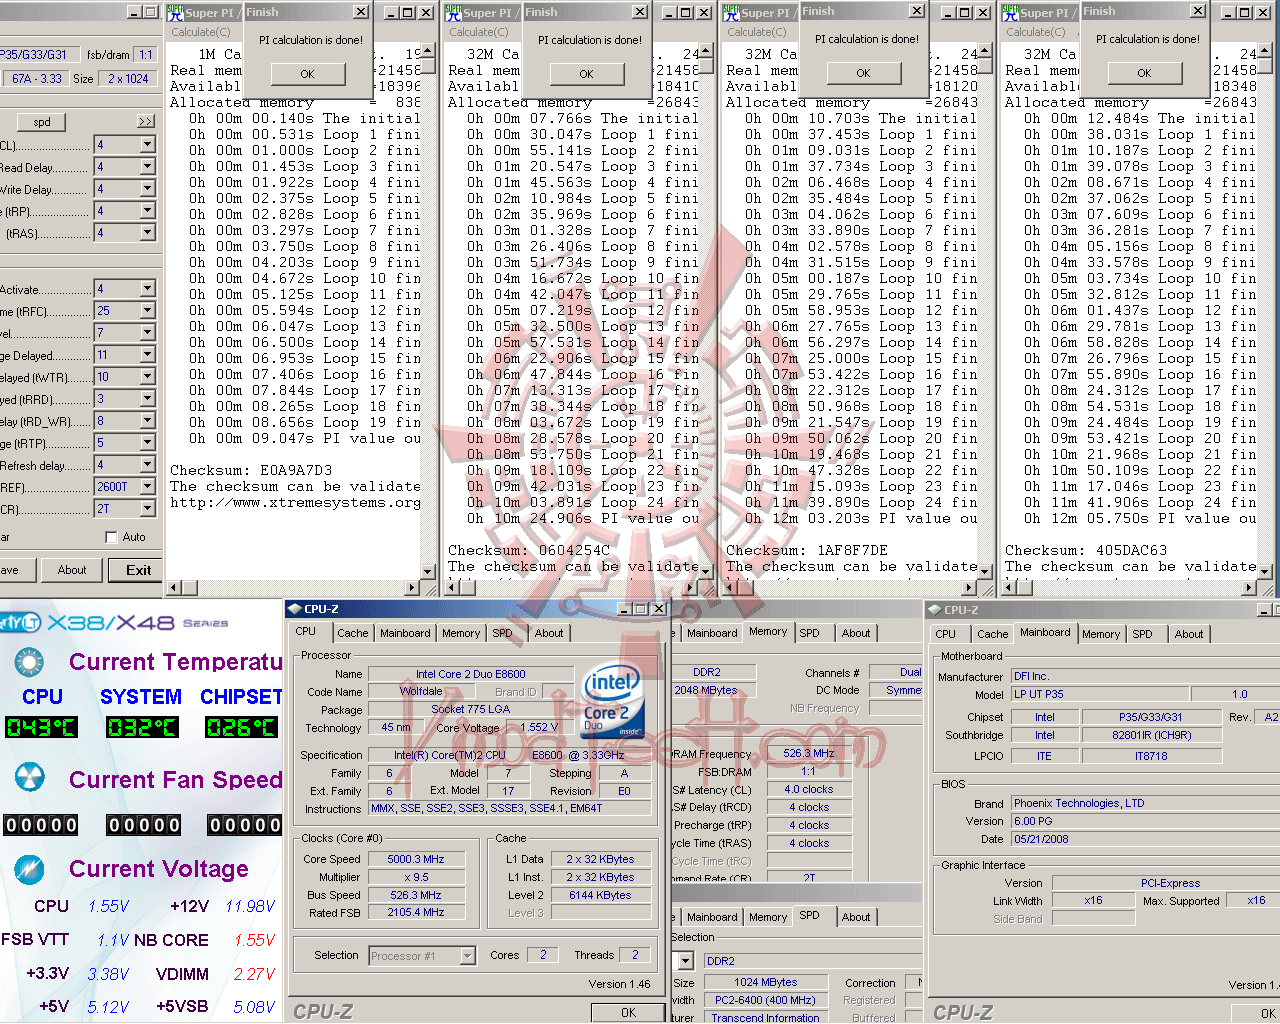
Task: Click the spd button
Action: (x=42, y=122)
